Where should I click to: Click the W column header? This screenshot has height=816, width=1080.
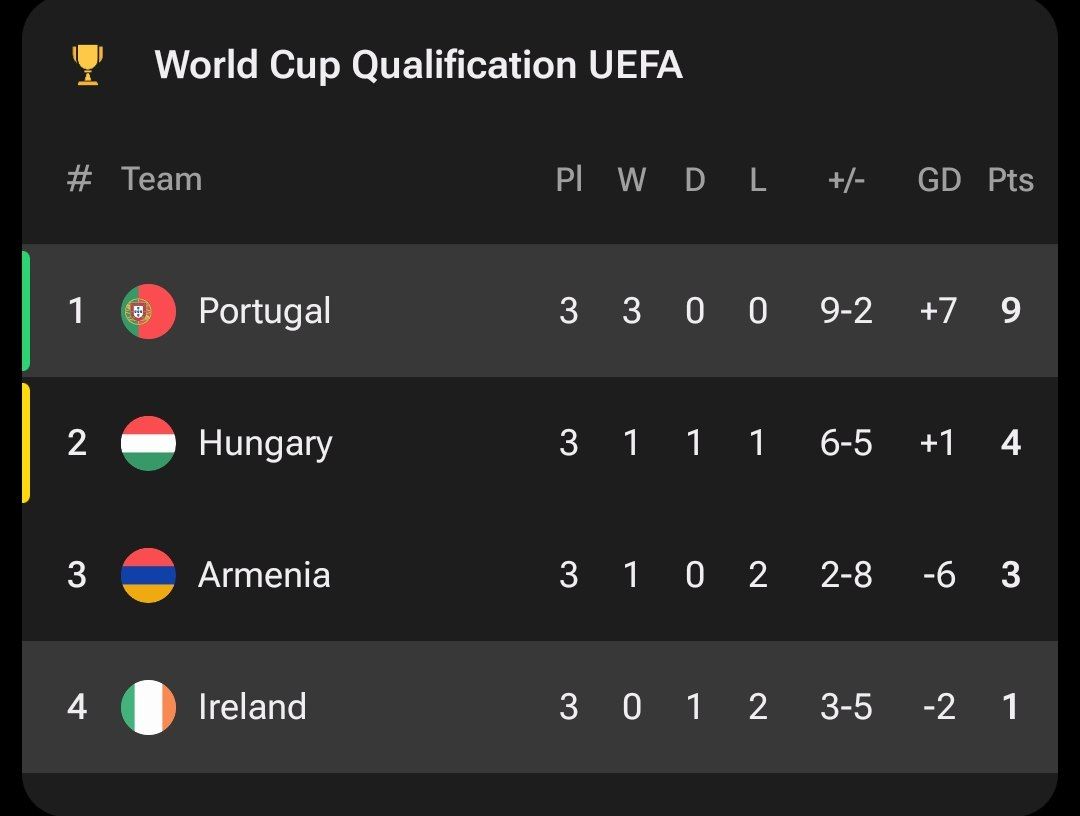(x=631, y=180)
